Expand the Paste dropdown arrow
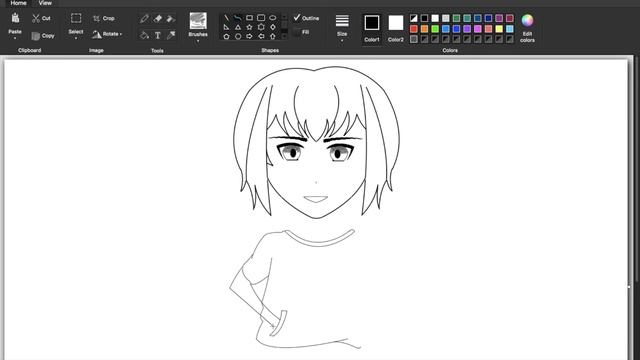Screen dimensions: 640x360 click(x=15, y=38)
